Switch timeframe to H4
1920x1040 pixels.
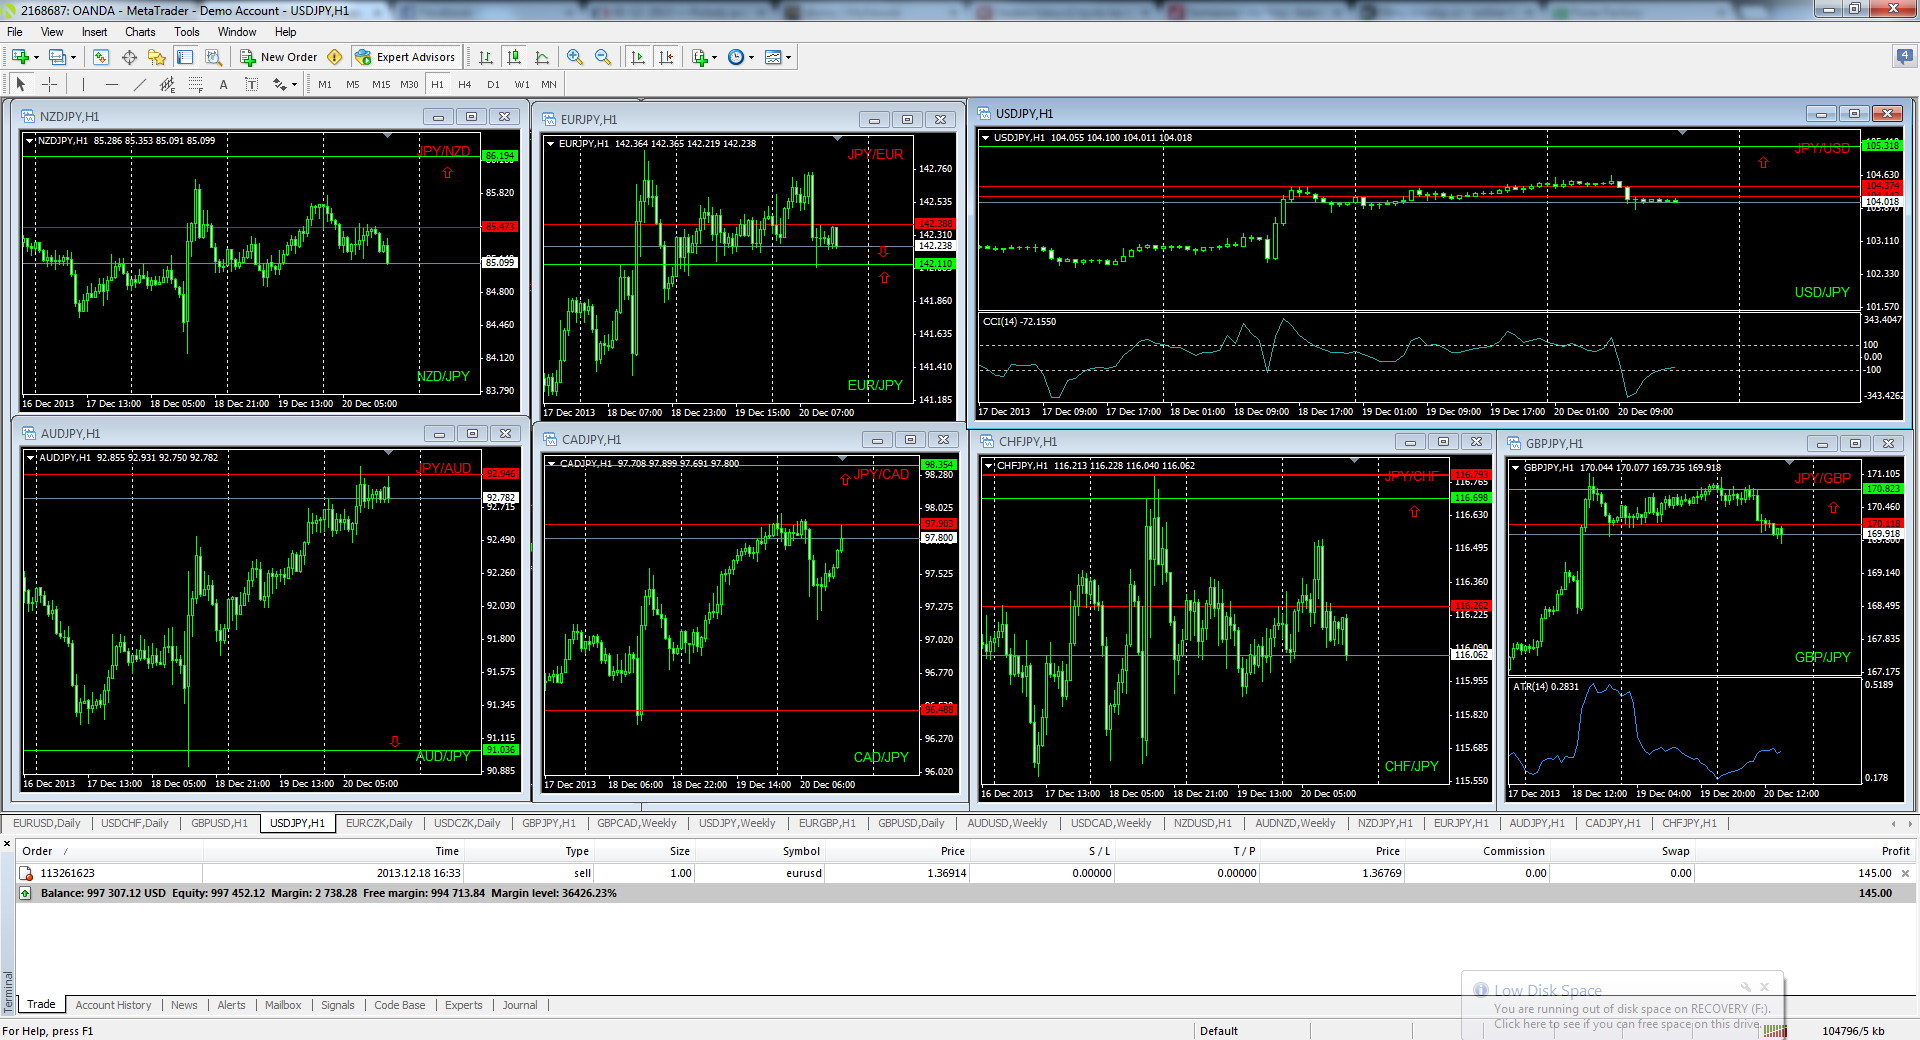(465, 85)
